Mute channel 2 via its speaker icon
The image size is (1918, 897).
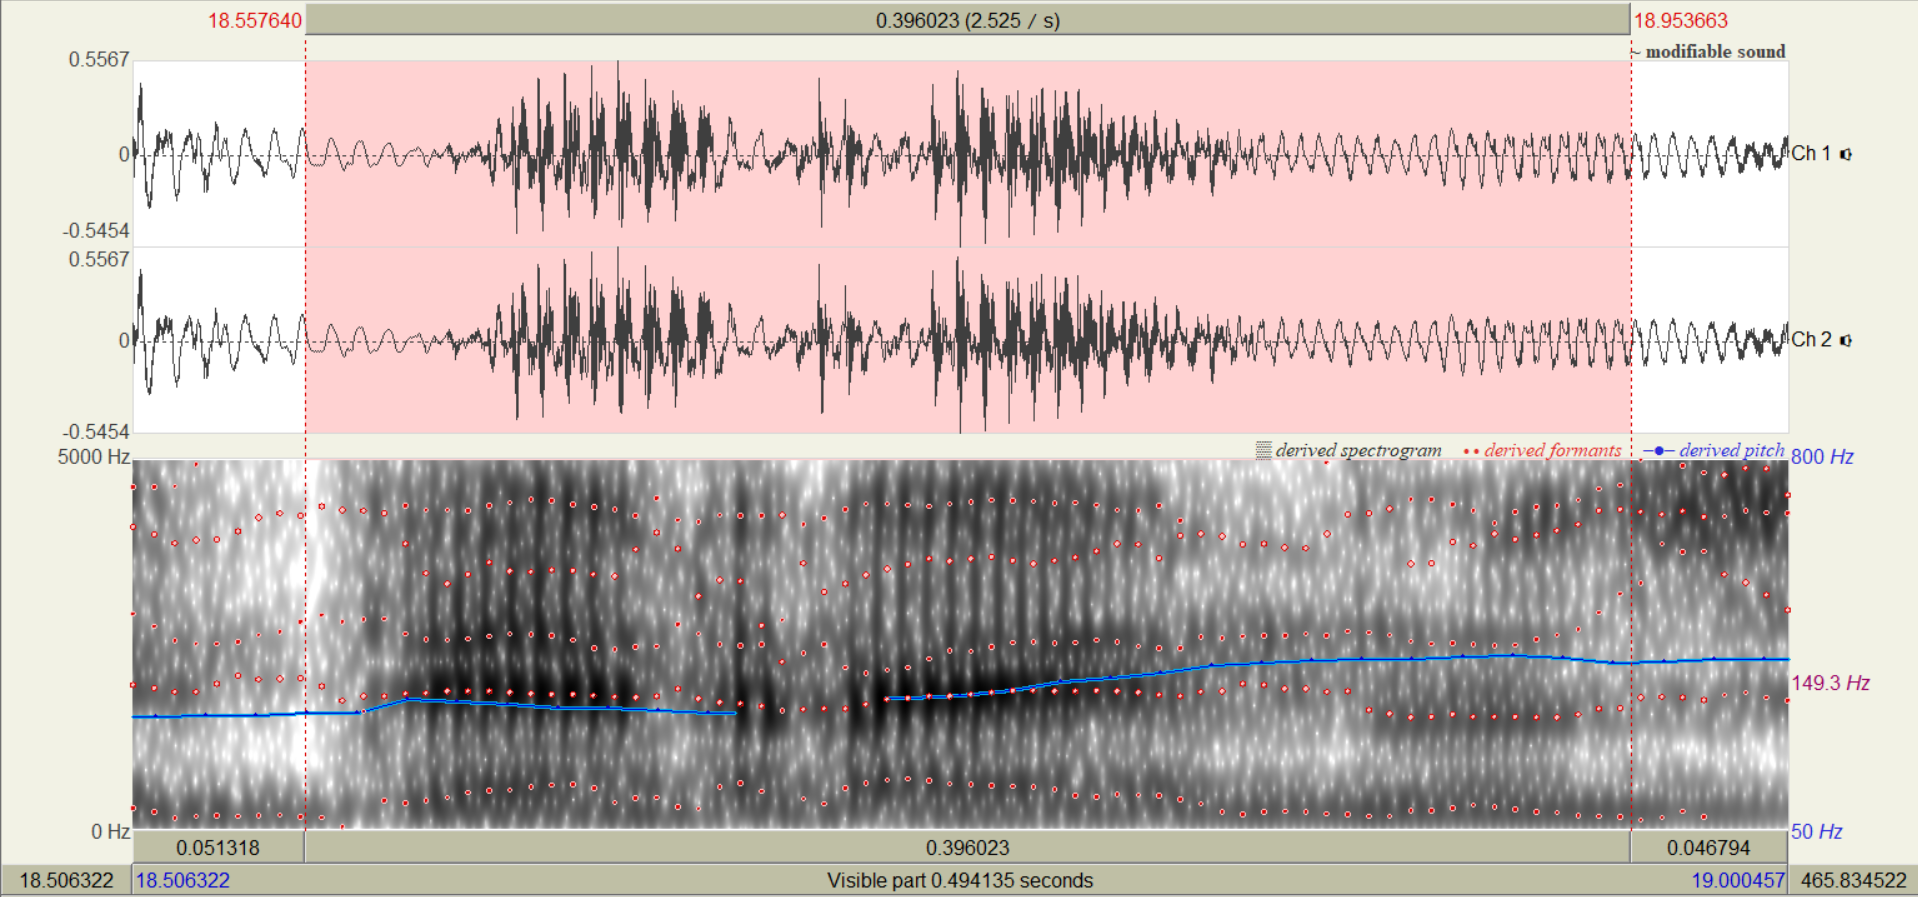(x=1845, y=340)
